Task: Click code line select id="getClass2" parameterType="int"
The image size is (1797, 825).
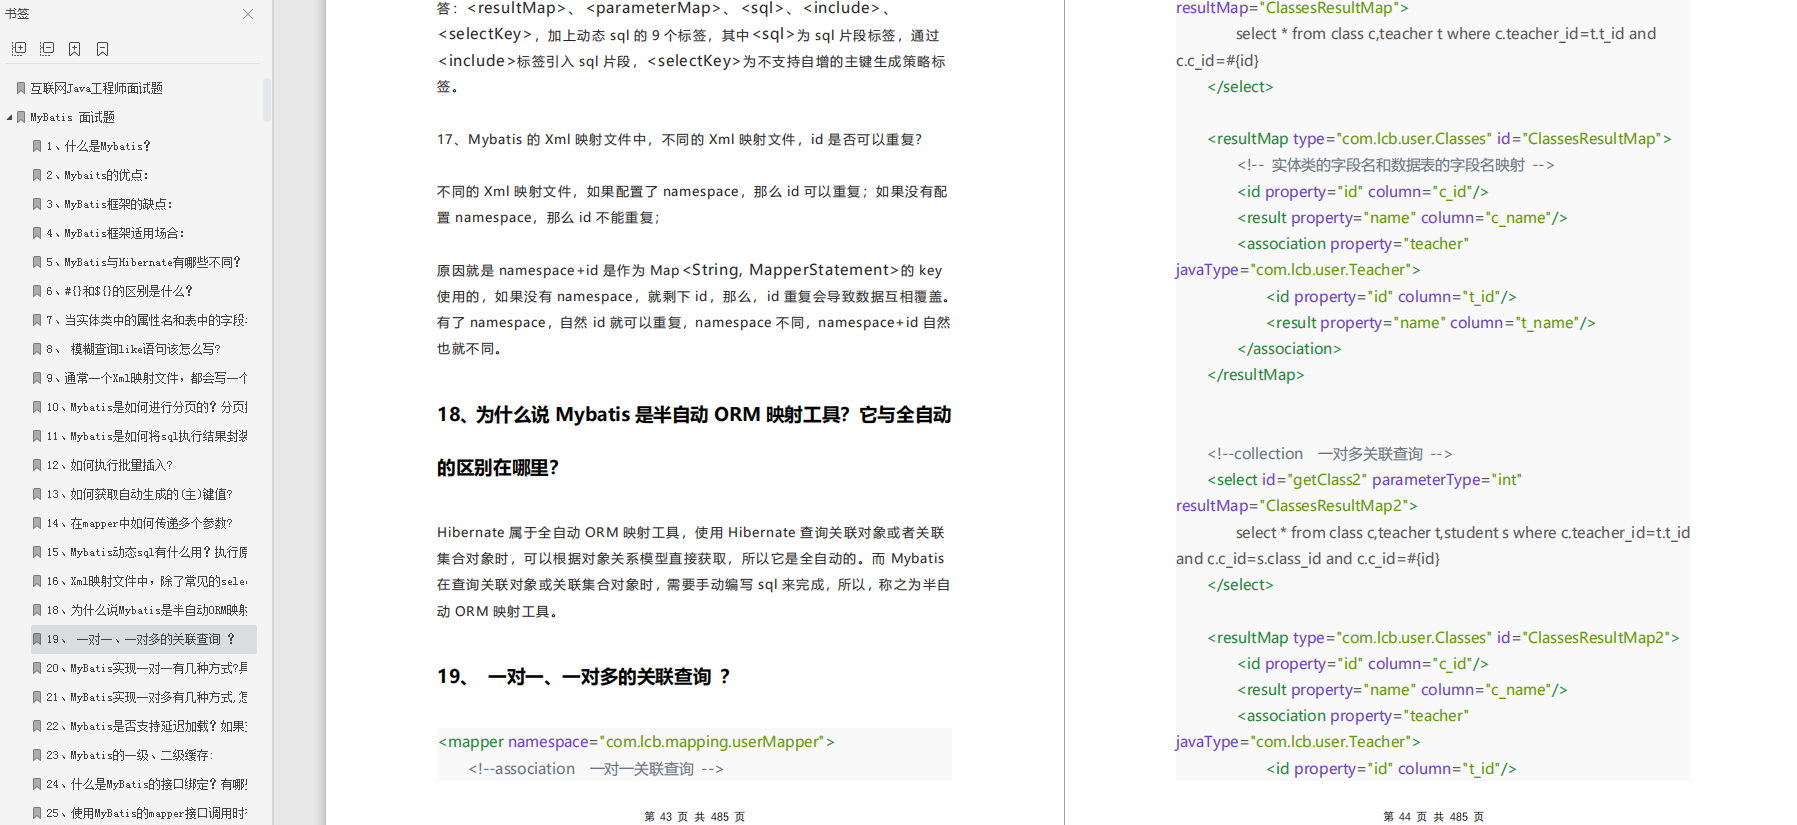Action: [x=1364, y=480]
